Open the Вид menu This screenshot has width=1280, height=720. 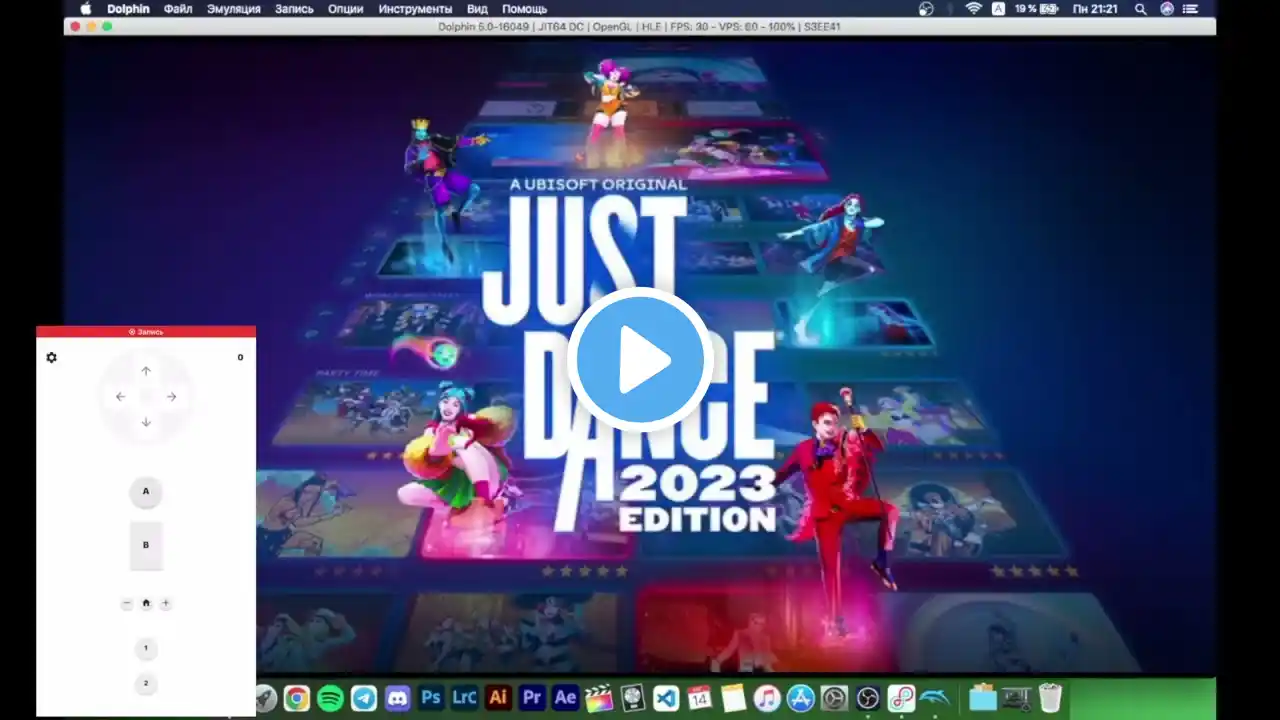click(477, 9)
